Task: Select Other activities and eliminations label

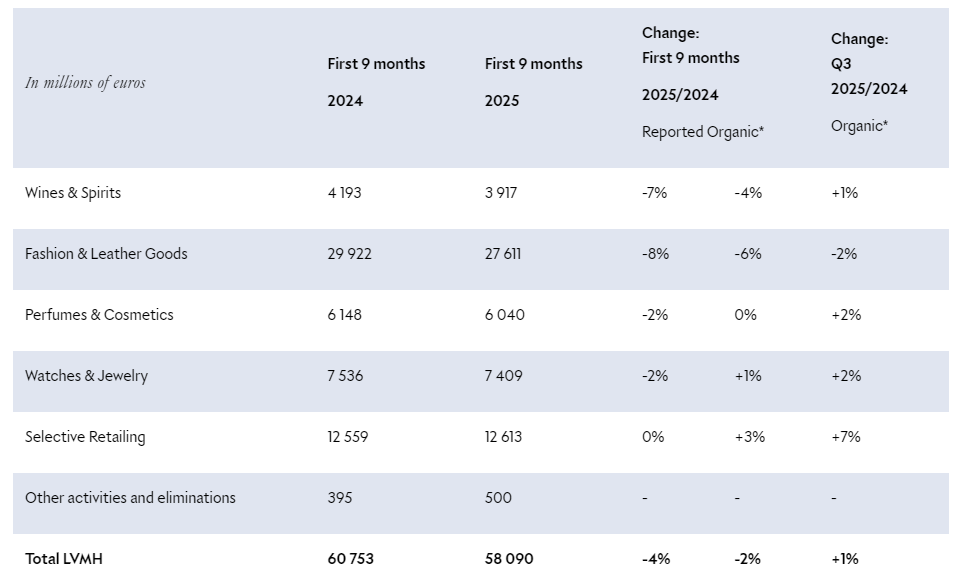Action: click(130, 498)
